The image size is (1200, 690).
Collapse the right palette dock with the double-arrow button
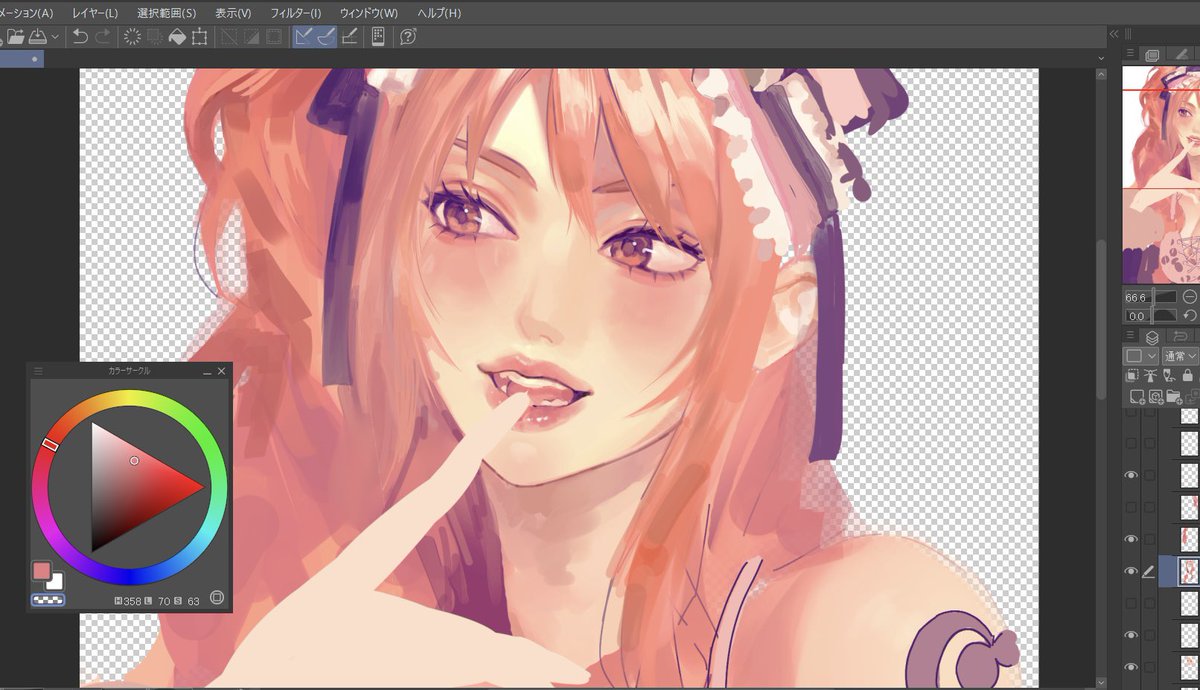click(1114, 34)
